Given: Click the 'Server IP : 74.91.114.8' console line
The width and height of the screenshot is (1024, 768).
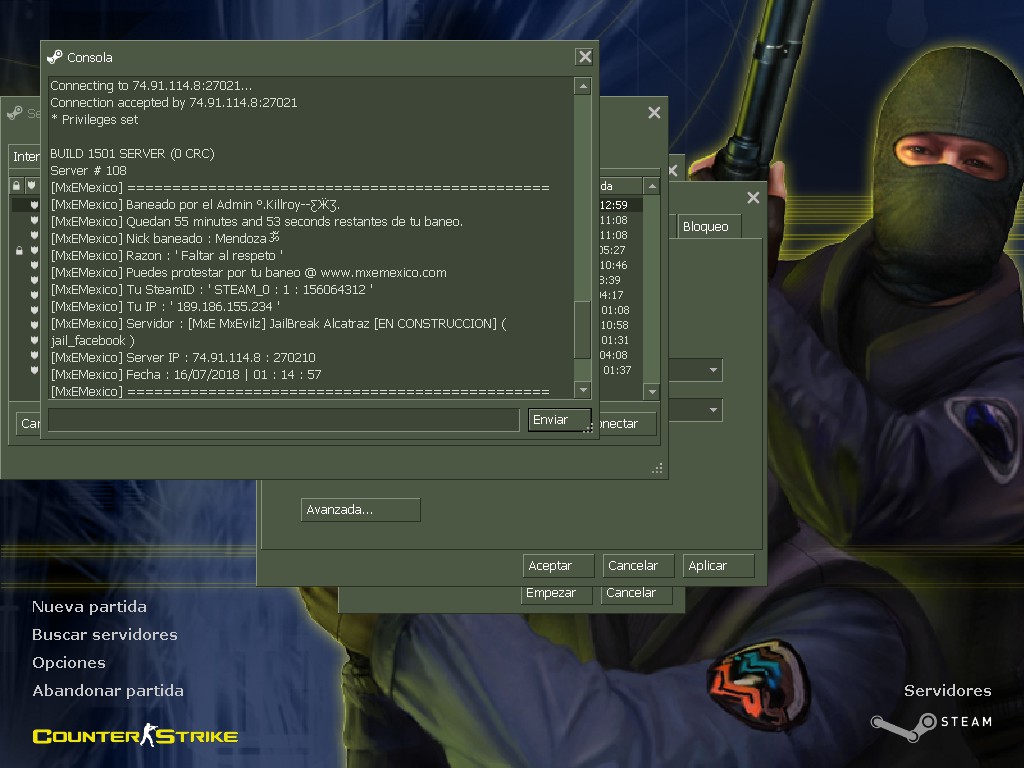Looking at the screenshot, I should pos(183,358).
